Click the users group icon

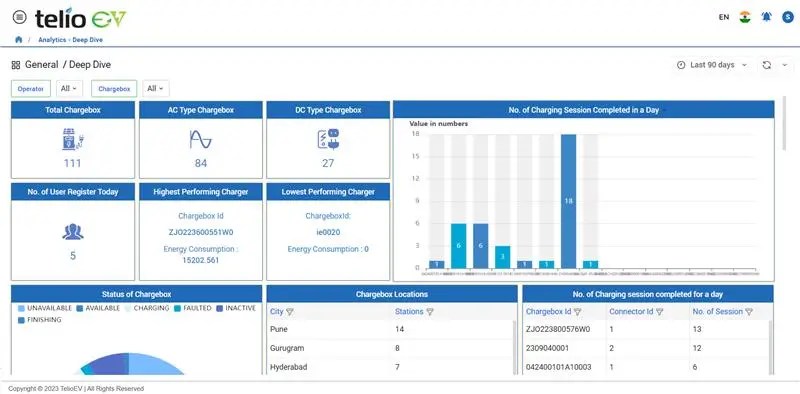pos(73,232)
